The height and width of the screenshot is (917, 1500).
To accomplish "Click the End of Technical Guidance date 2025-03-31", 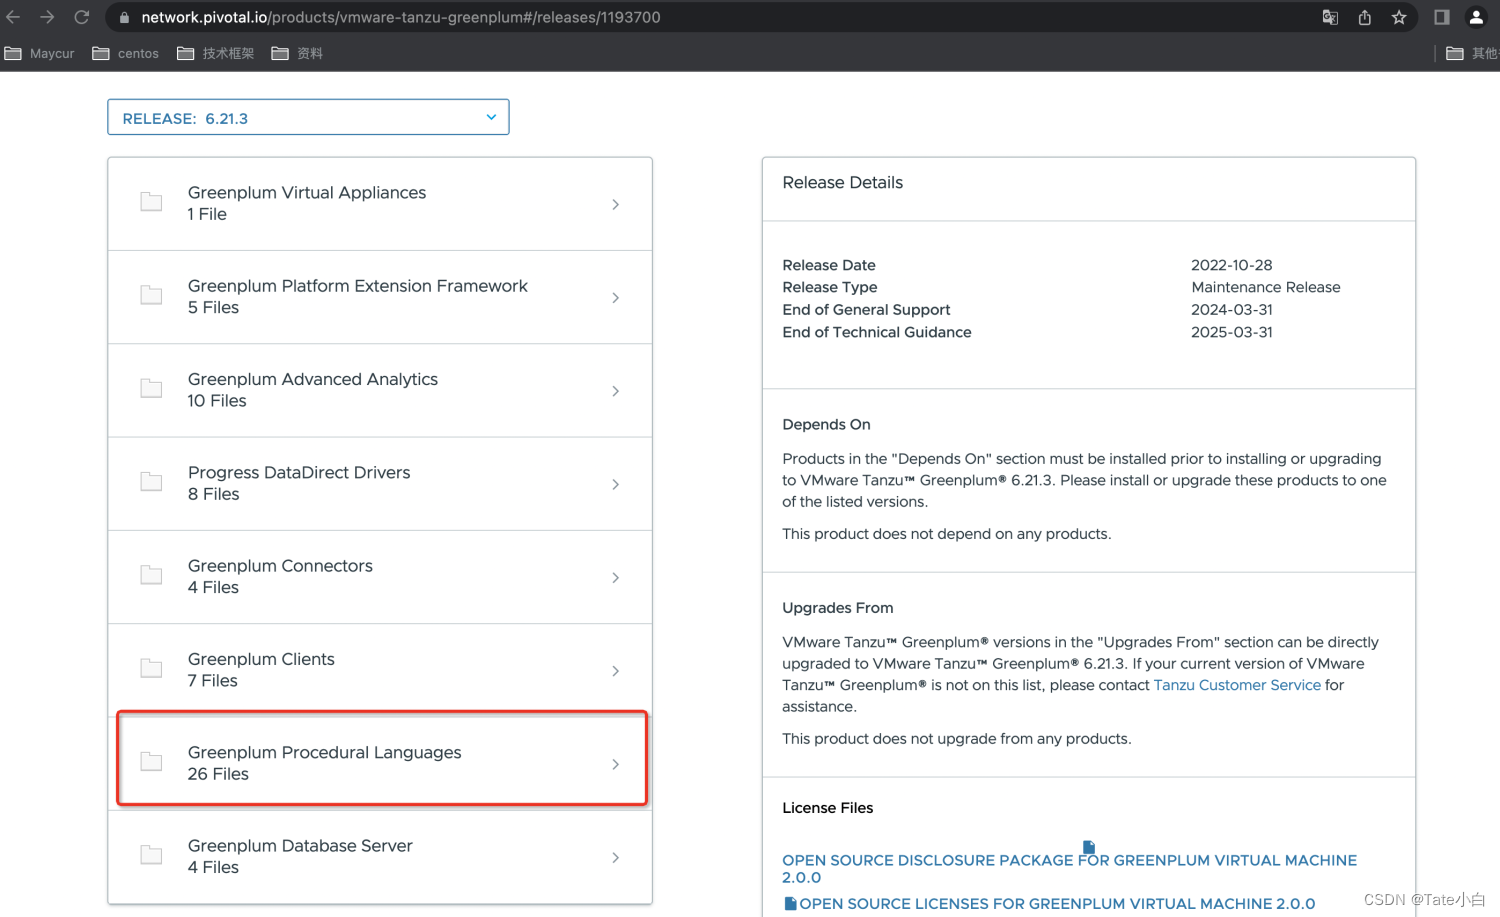I will [x=1232, y=332].
